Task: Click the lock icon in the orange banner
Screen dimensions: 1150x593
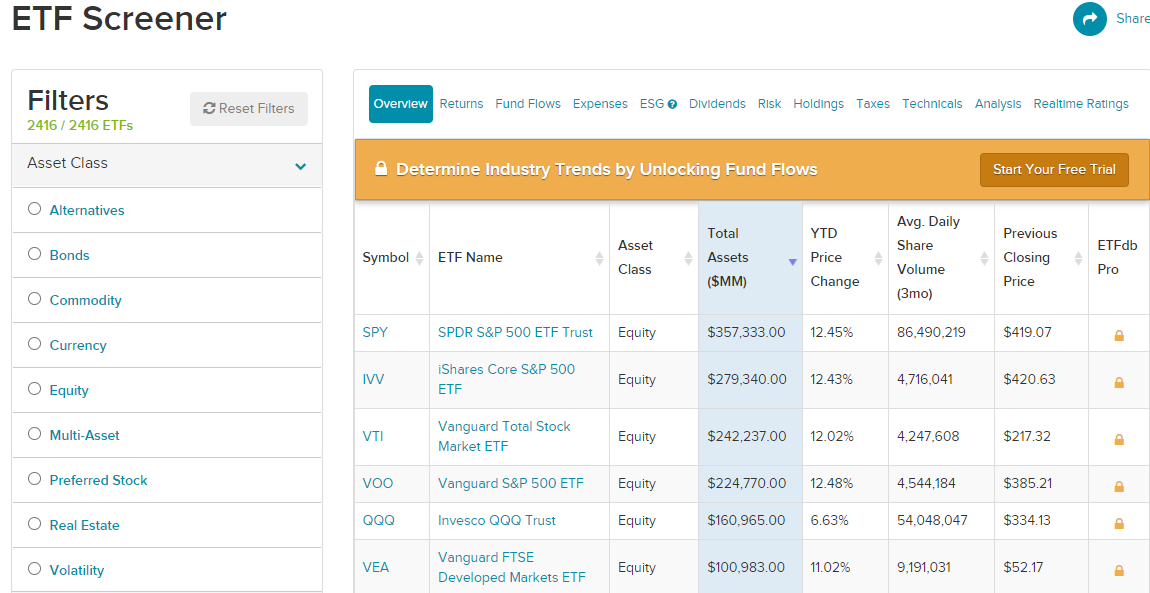Action: click(381, 169)
